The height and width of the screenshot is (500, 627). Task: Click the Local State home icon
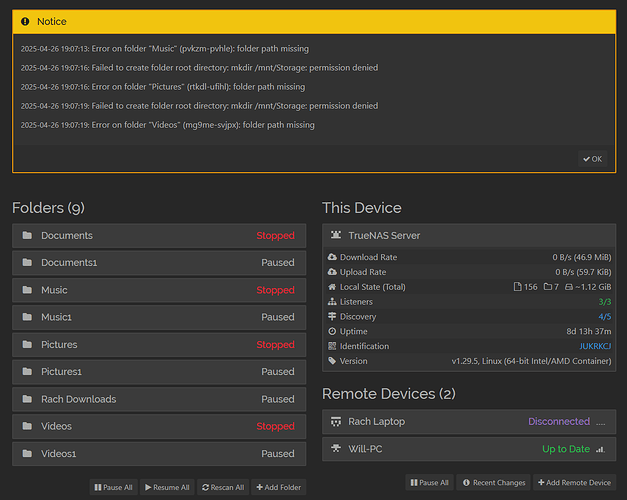click(332, 286)
